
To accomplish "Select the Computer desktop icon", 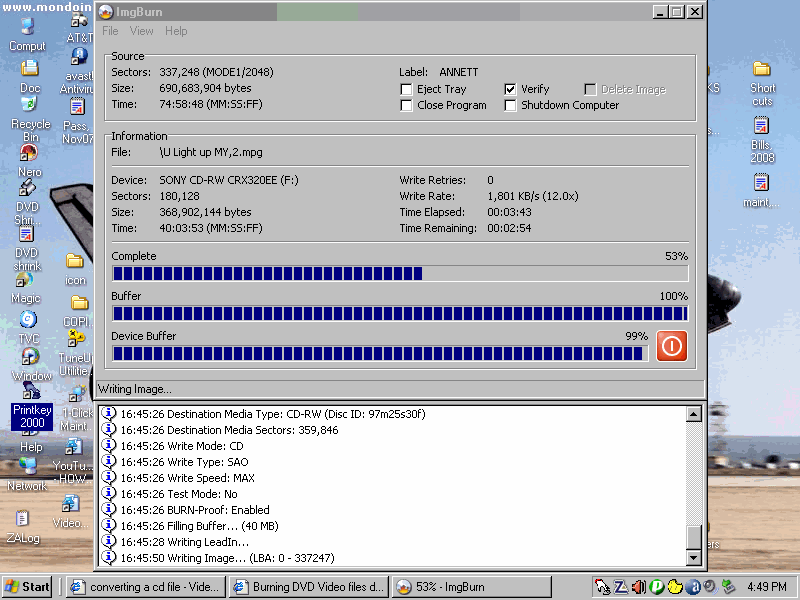I will [28, 35].
